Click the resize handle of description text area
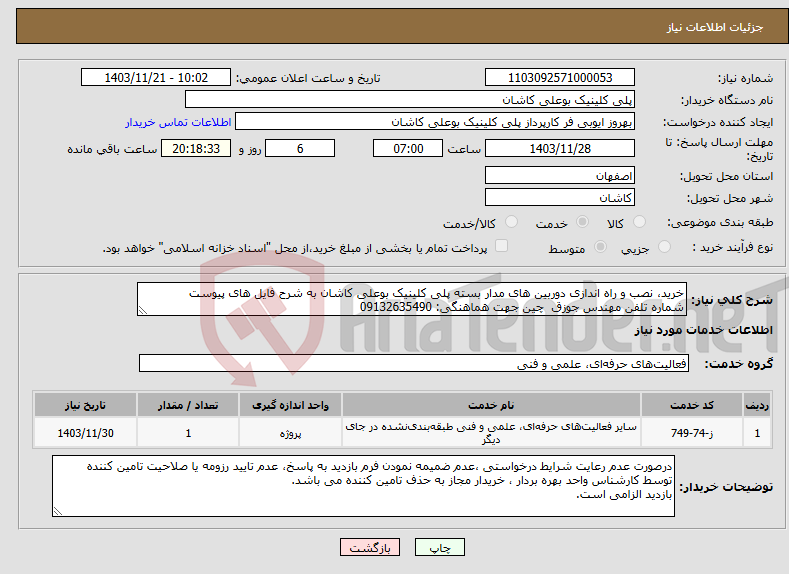This screenshot has height=574, width=789. pos(143,311)
